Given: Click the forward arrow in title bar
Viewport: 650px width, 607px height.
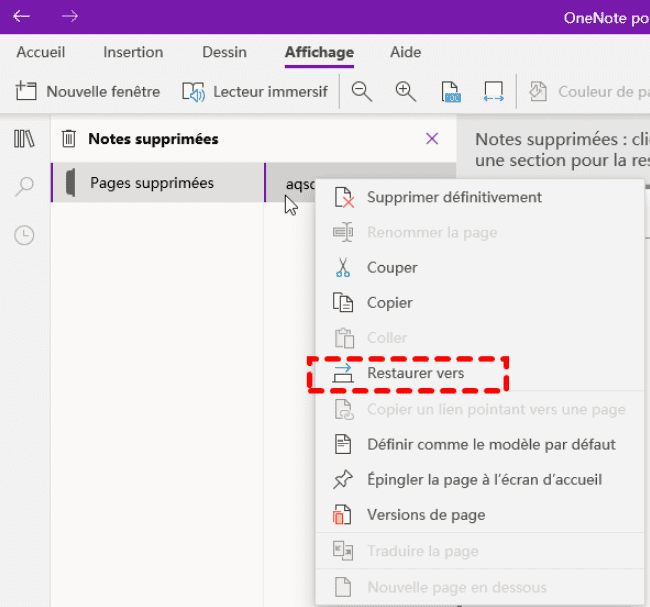Looking at the screenshot, I should 70,16.
